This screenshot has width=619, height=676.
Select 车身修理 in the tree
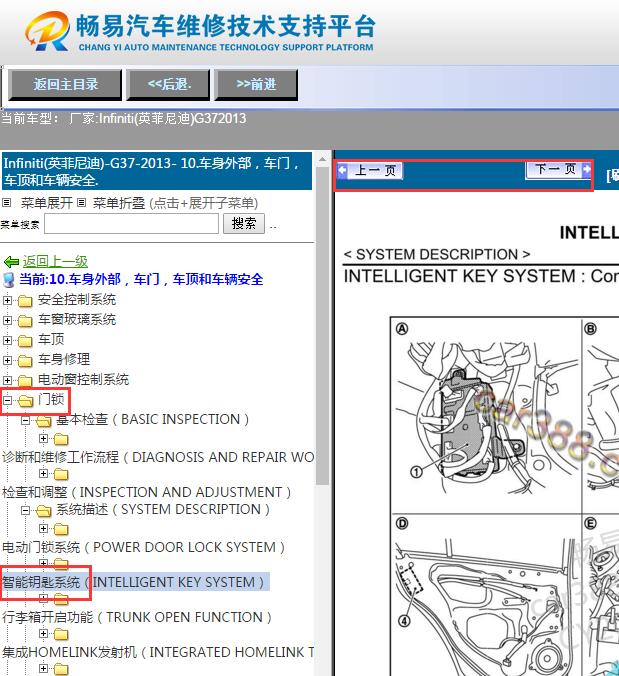click(x=64, y=359)
